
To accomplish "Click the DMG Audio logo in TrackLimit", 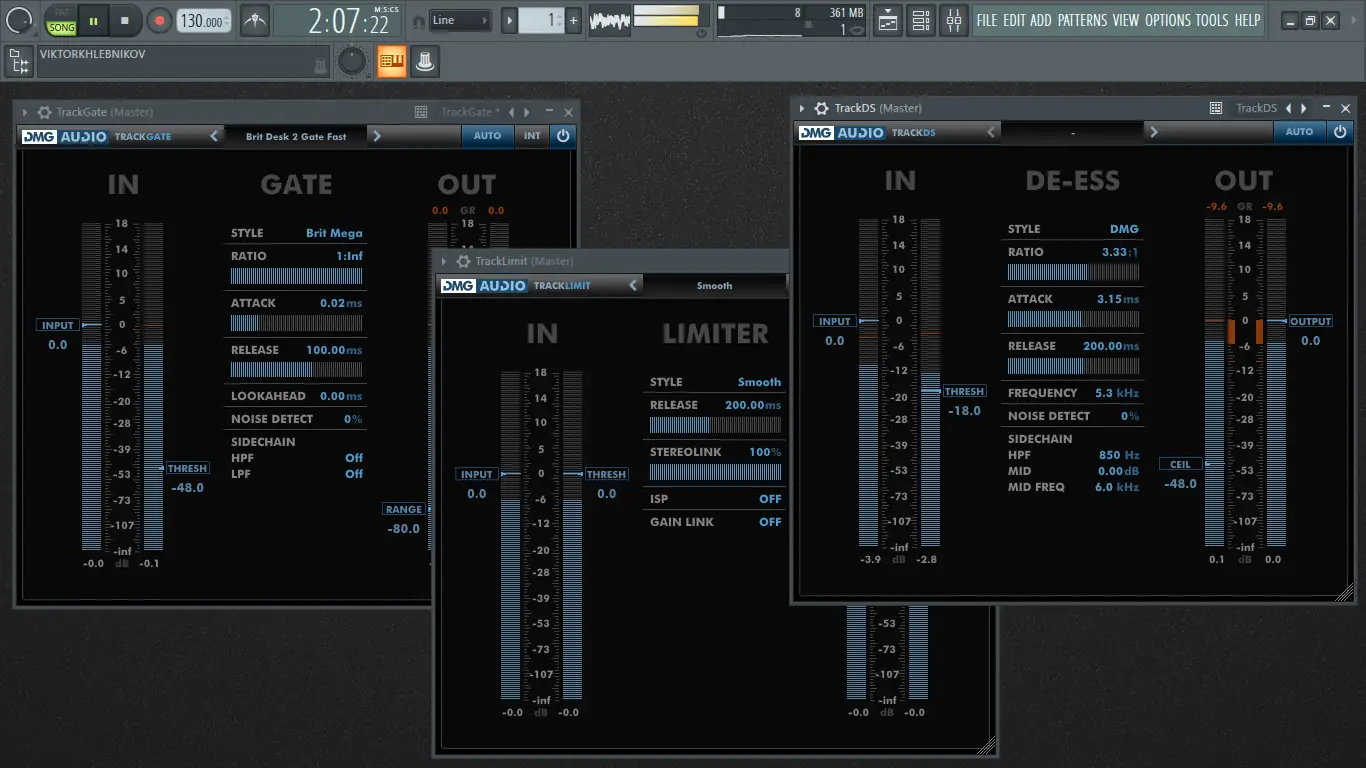I will (483, 285).
